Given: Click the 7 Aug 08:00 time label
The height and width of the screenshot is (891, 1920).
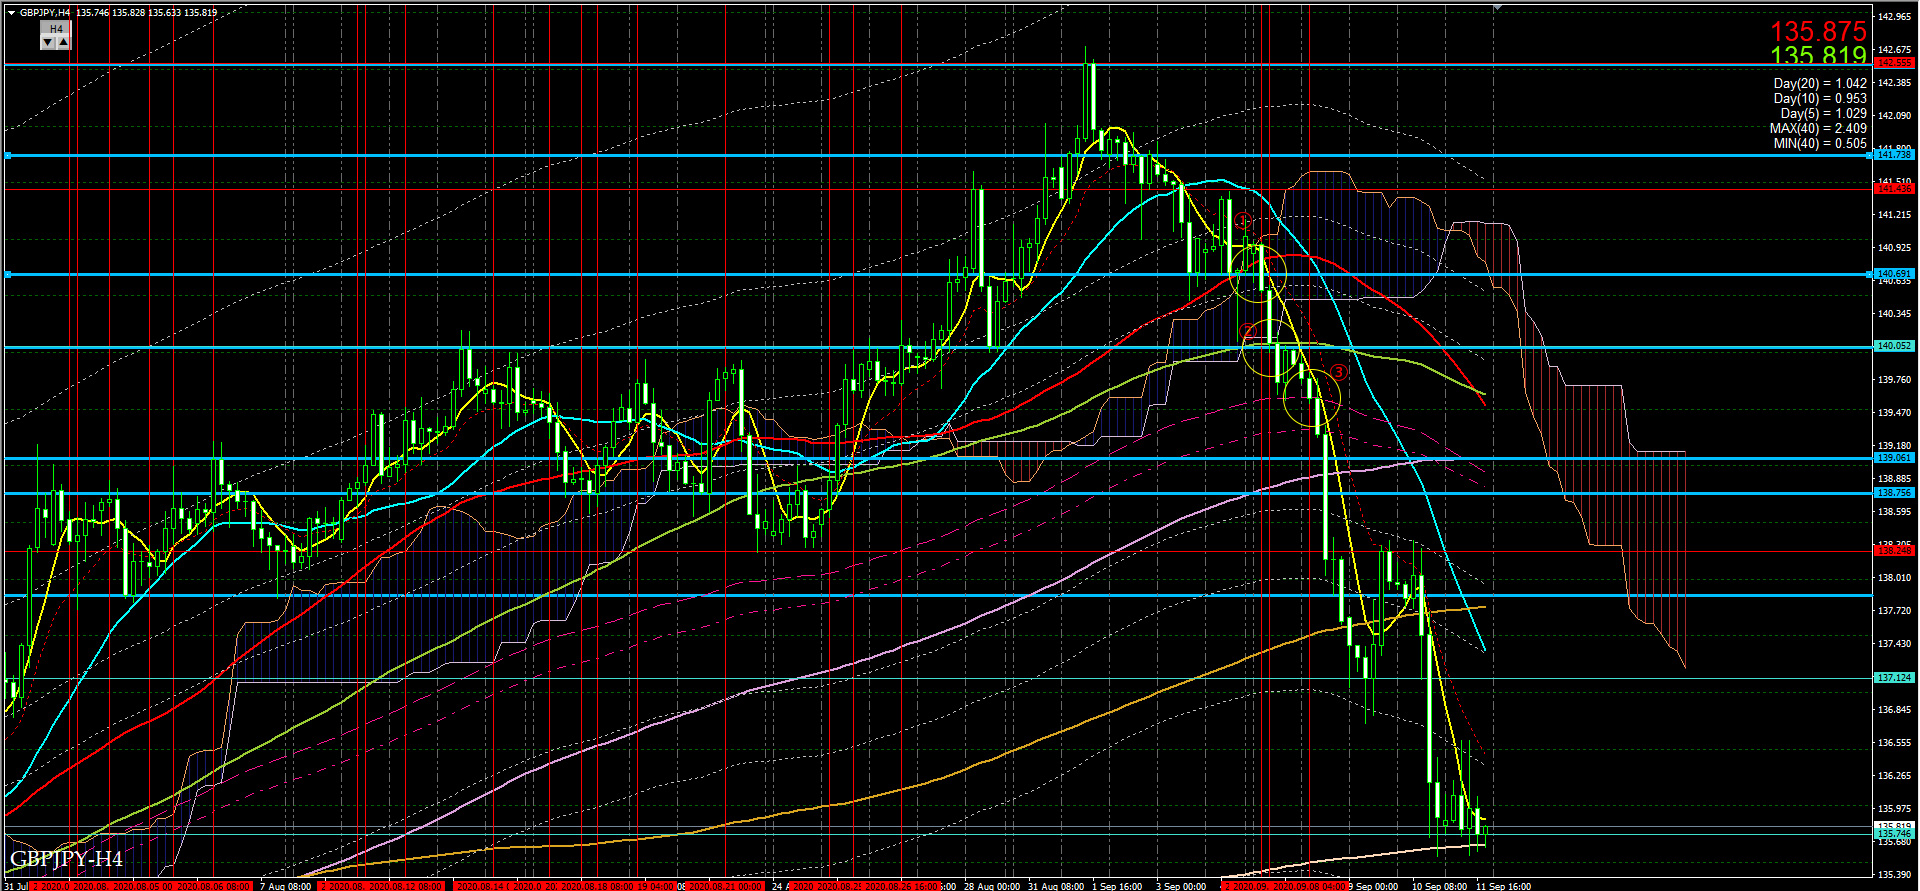Looking at the screenshot, I should coord(285,886).
